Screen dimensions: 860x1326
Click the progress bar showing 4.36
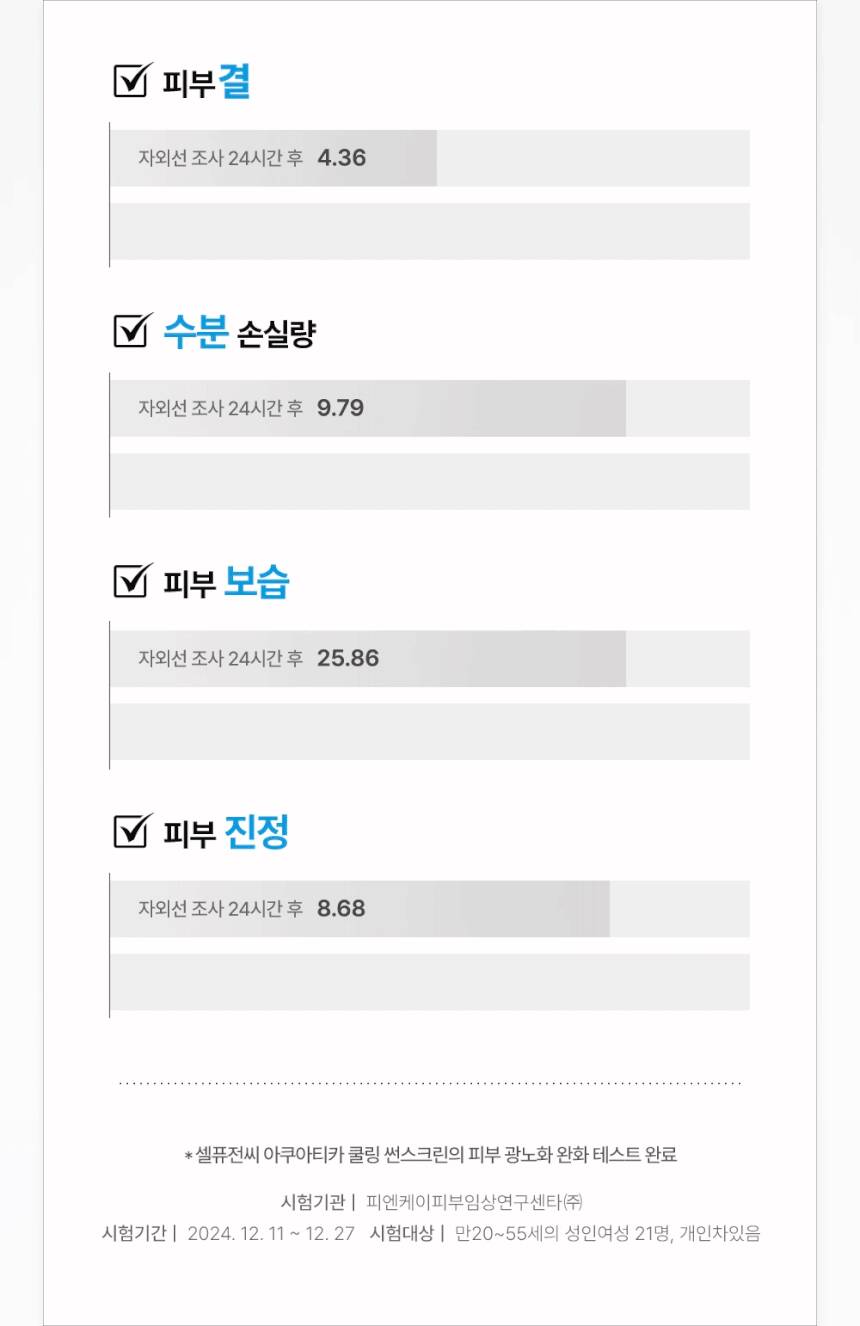coord(273,158)
